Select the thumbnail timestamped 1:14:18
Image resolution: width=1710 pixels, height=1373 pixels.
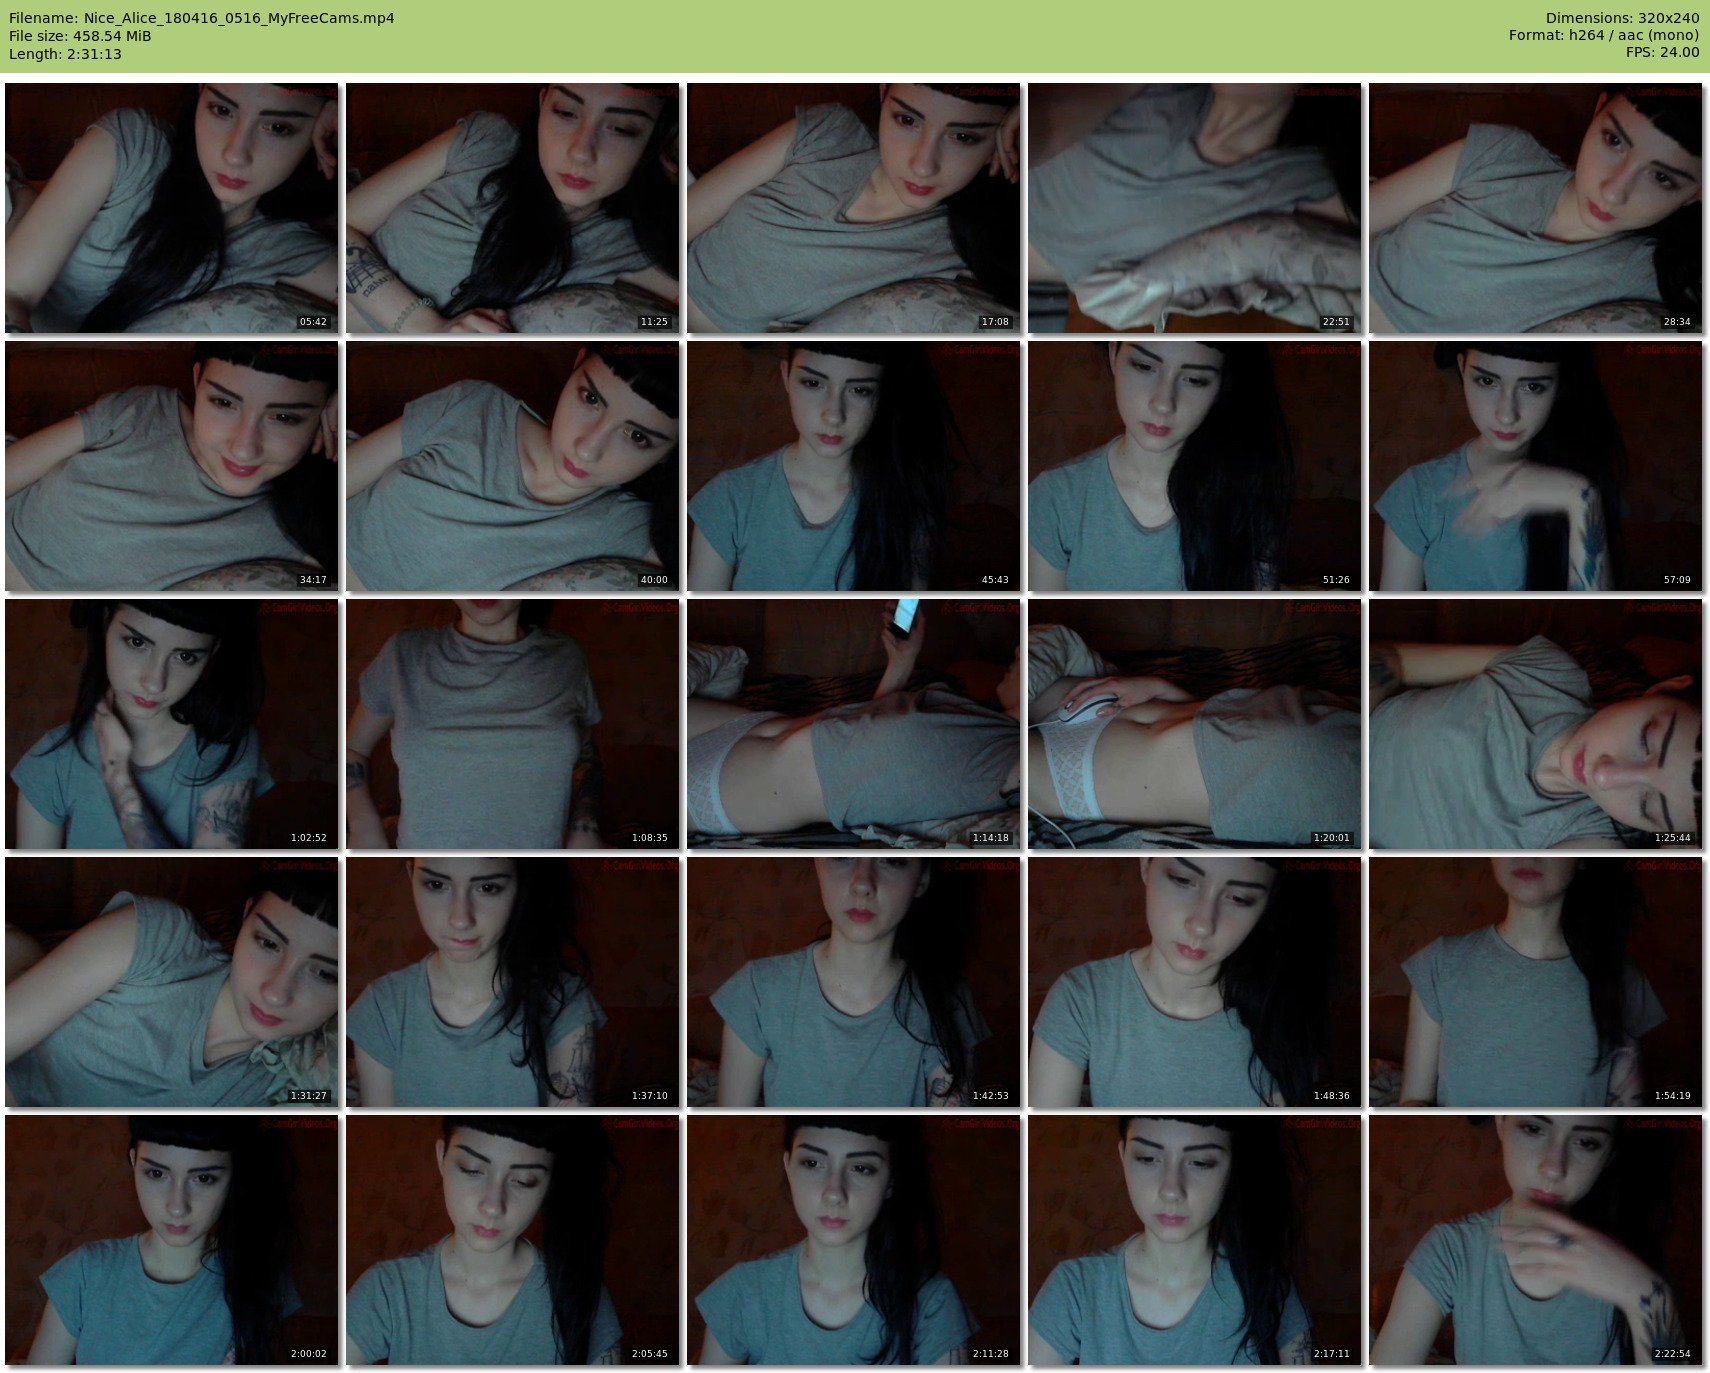click(854, 724)
